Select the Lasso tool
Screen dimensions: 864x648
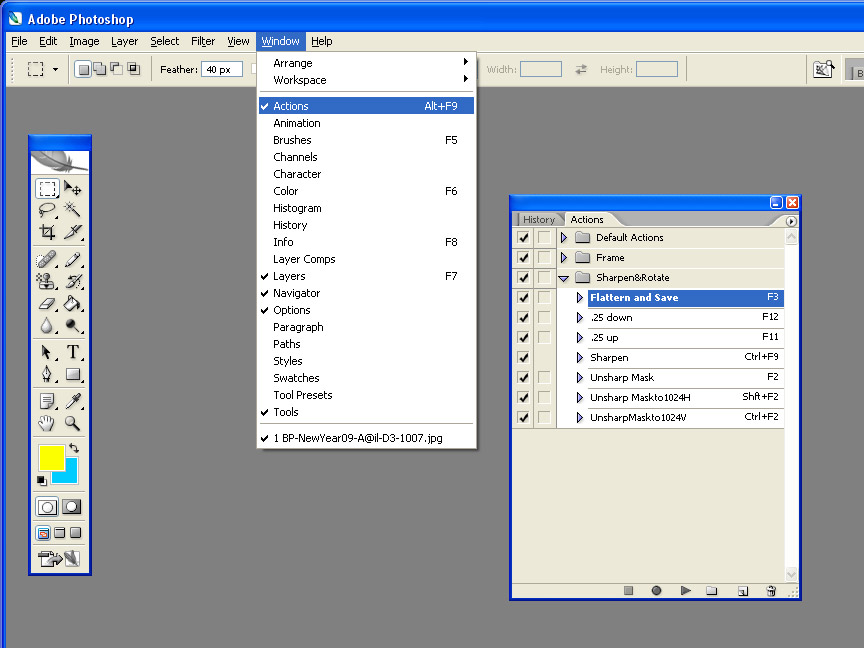tap(47, 210)
